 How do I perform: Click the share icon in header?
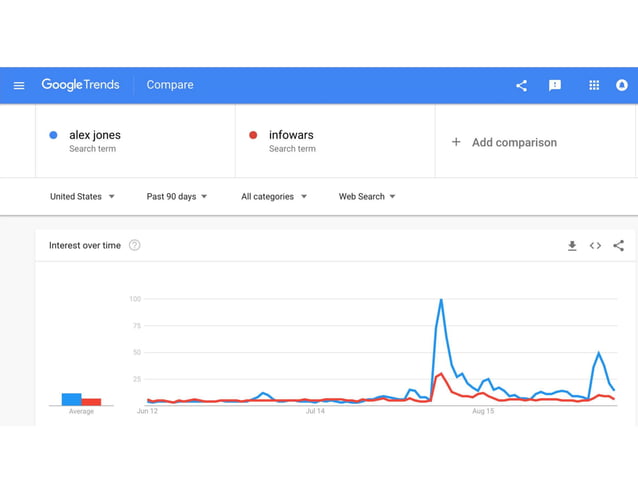[521, 86]
